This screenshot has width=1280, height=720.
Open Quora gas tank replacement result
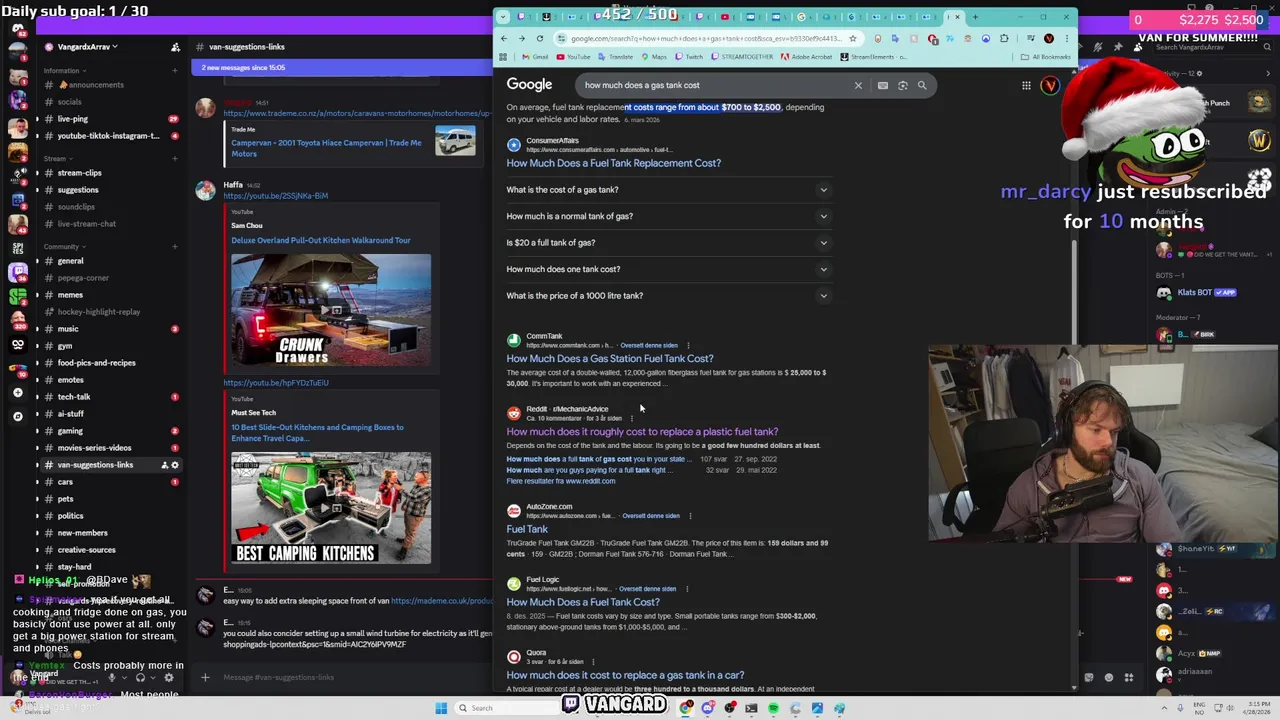click(x=625, y=675)
